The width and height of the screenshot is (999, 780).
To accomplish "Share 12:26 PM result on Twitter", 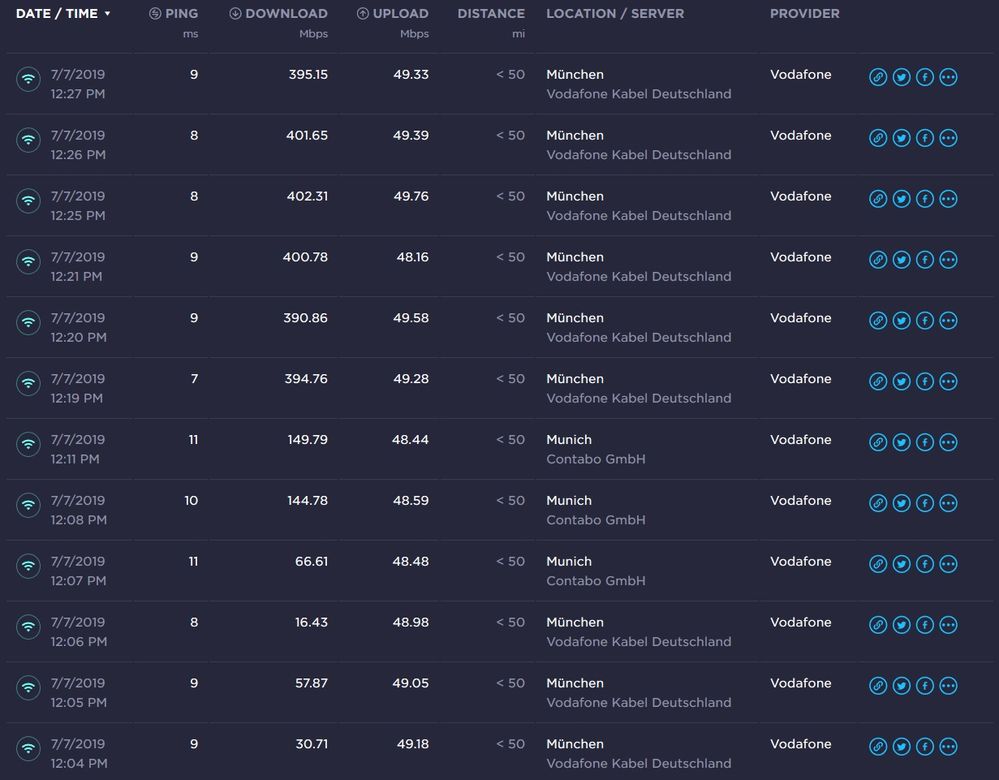I will tap(901, 138).
